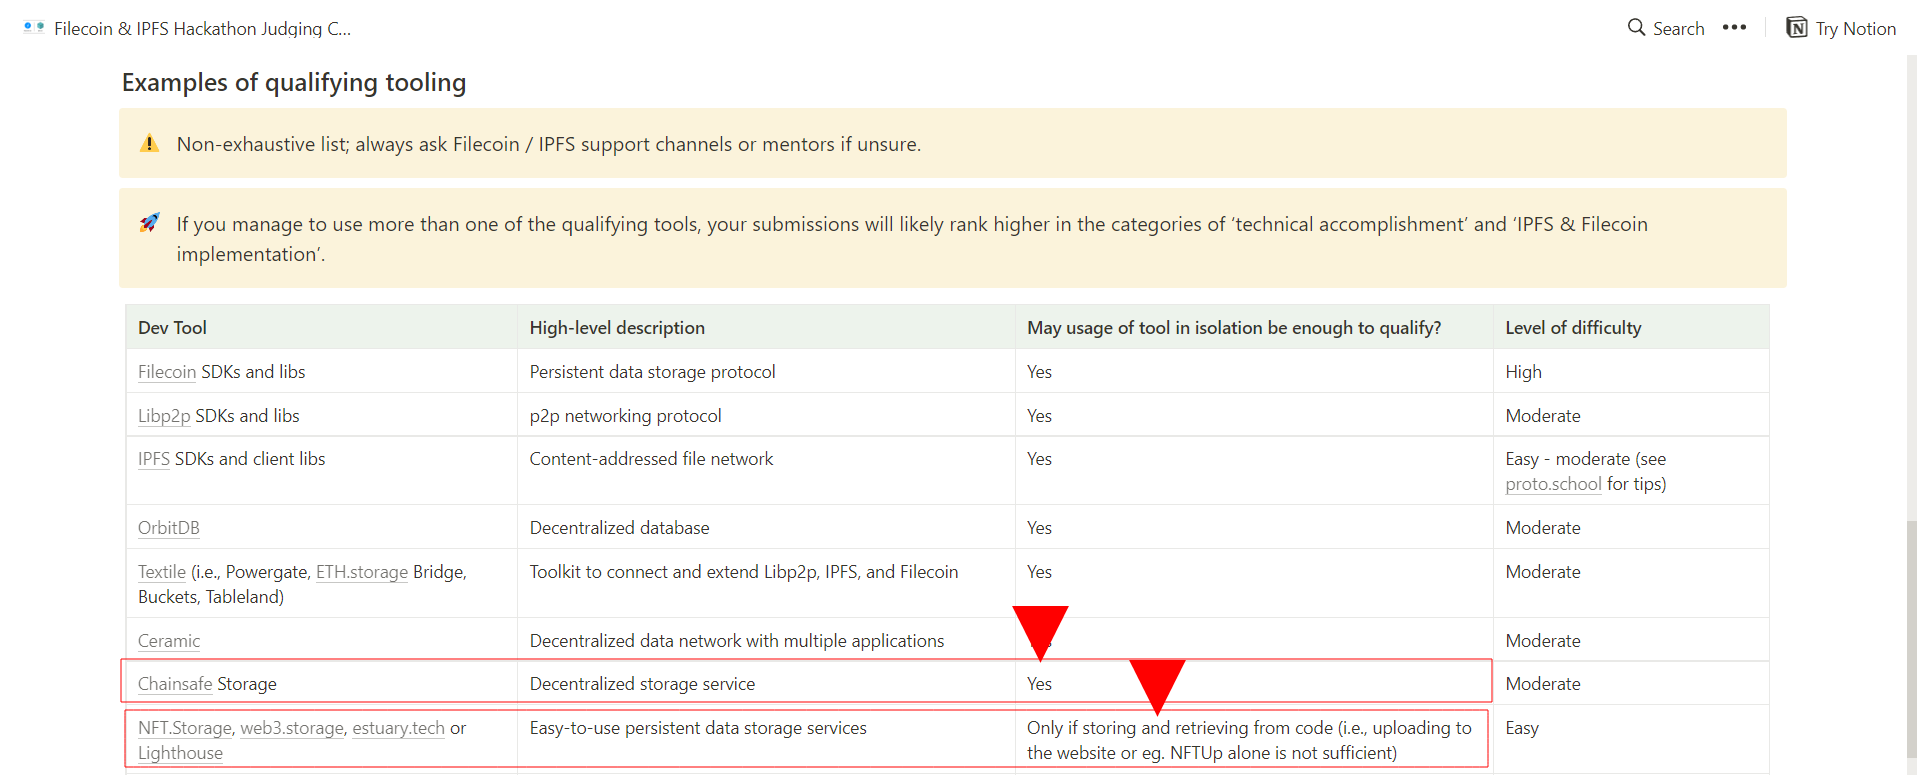Open the Filecoin link
Viewport: 1917px width, 775px height.
(166, 372)
